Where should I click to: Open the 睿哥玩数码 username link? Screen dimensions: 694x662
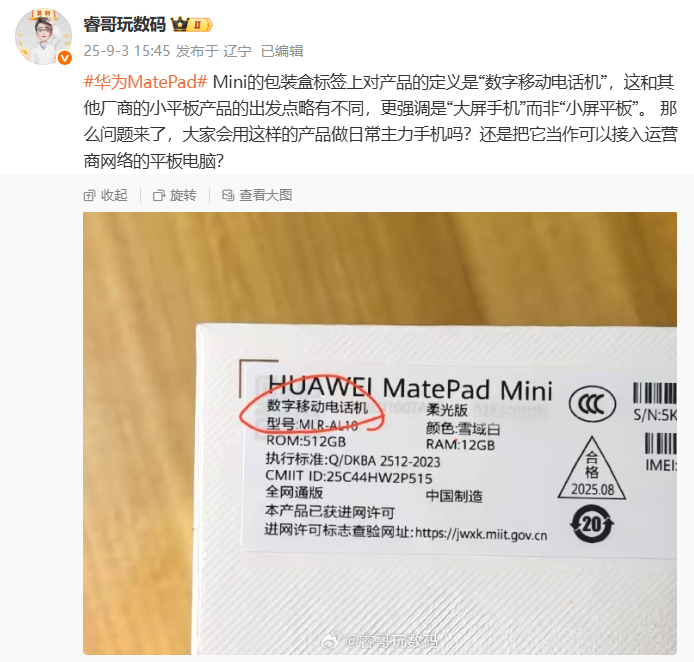coord(124,24)
